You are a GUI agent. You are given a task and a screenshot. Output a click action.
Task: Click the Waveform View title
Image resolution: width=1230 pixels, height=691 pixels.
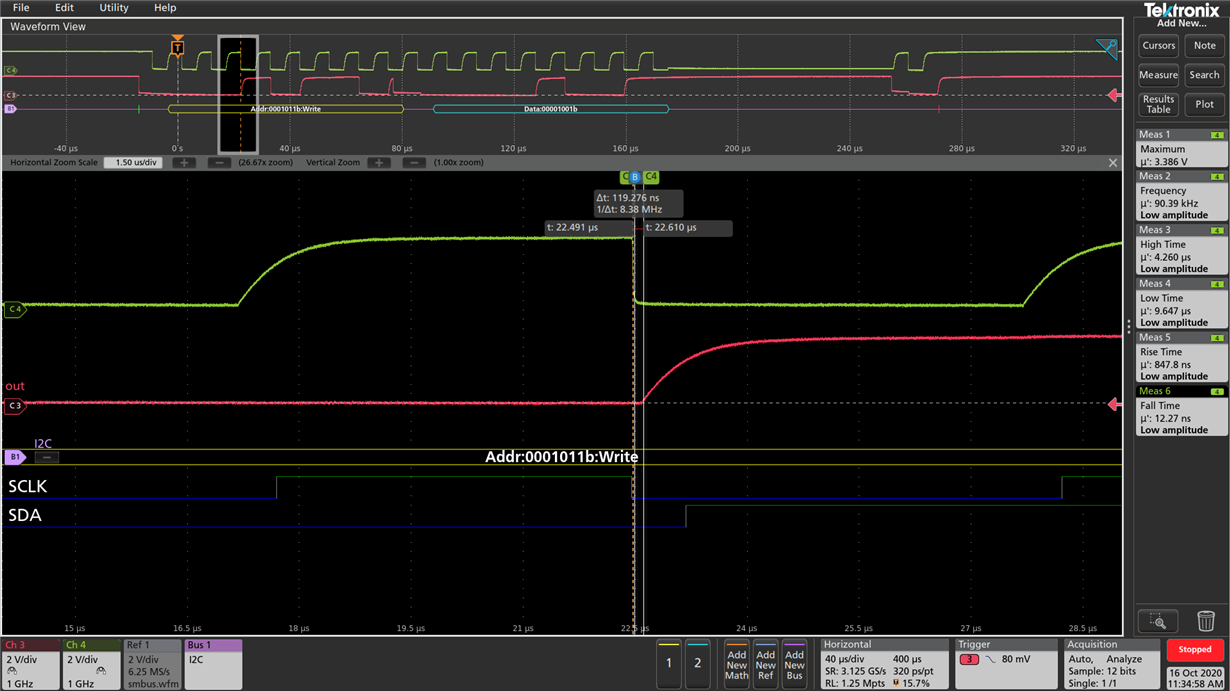tap(48, 26)
